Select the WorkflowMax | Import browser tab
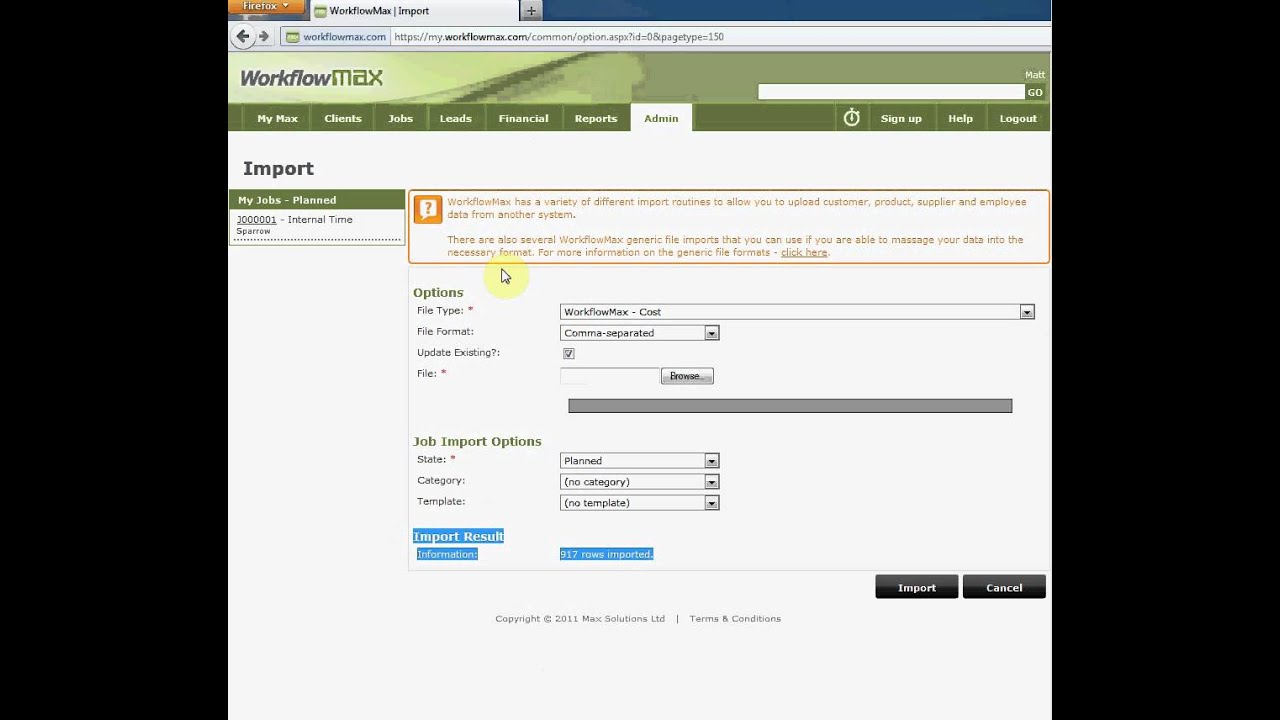 [x=413, y=11]
